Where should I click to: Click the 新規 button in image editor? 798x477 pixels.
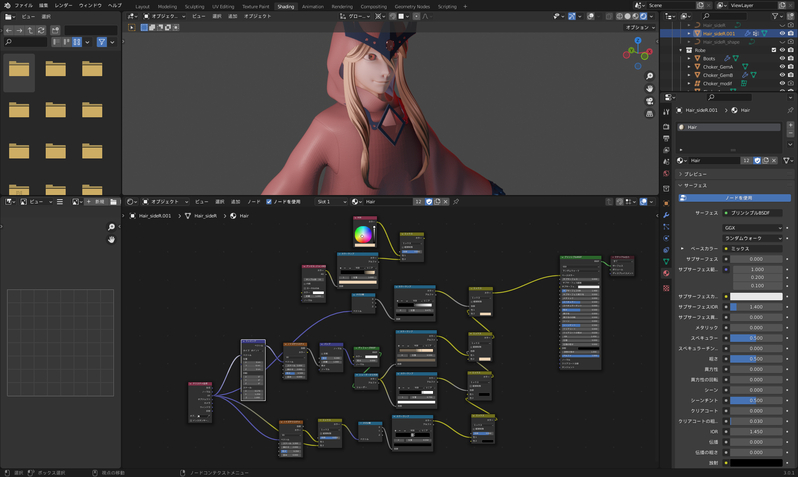pos(97,202)
